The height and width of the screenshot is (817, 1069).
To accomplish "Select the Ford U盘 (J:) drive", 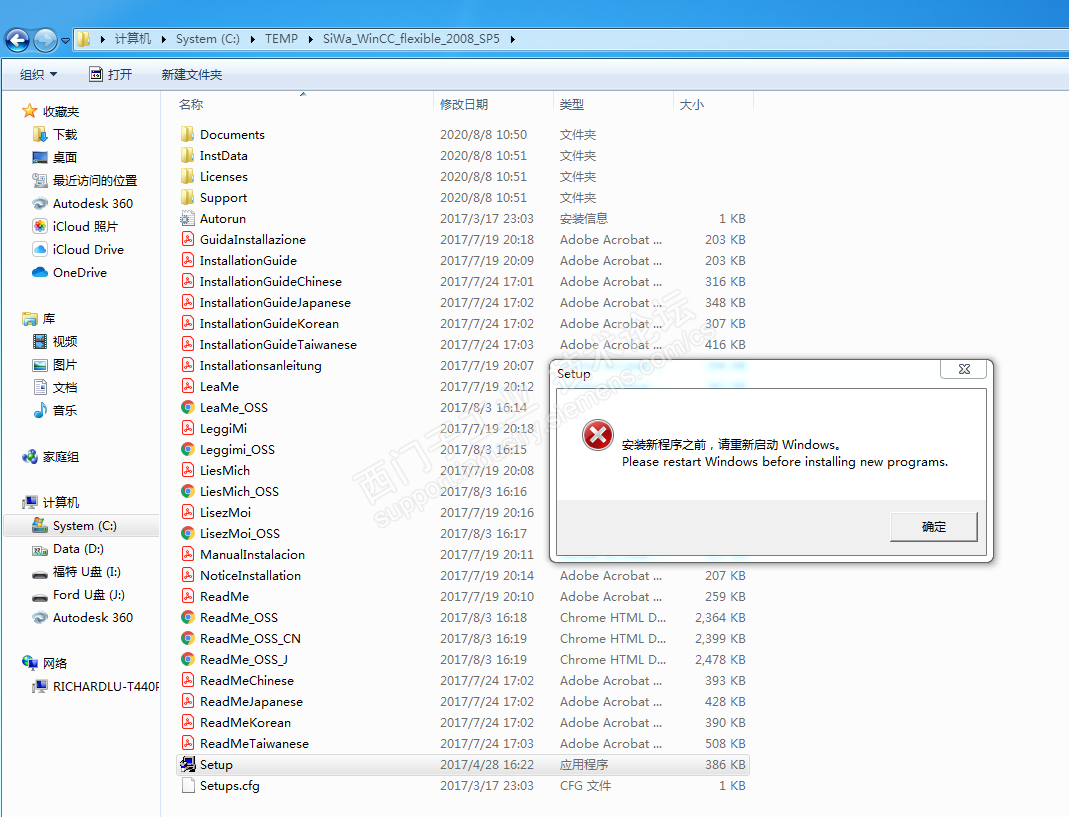I will pos(89,595).
